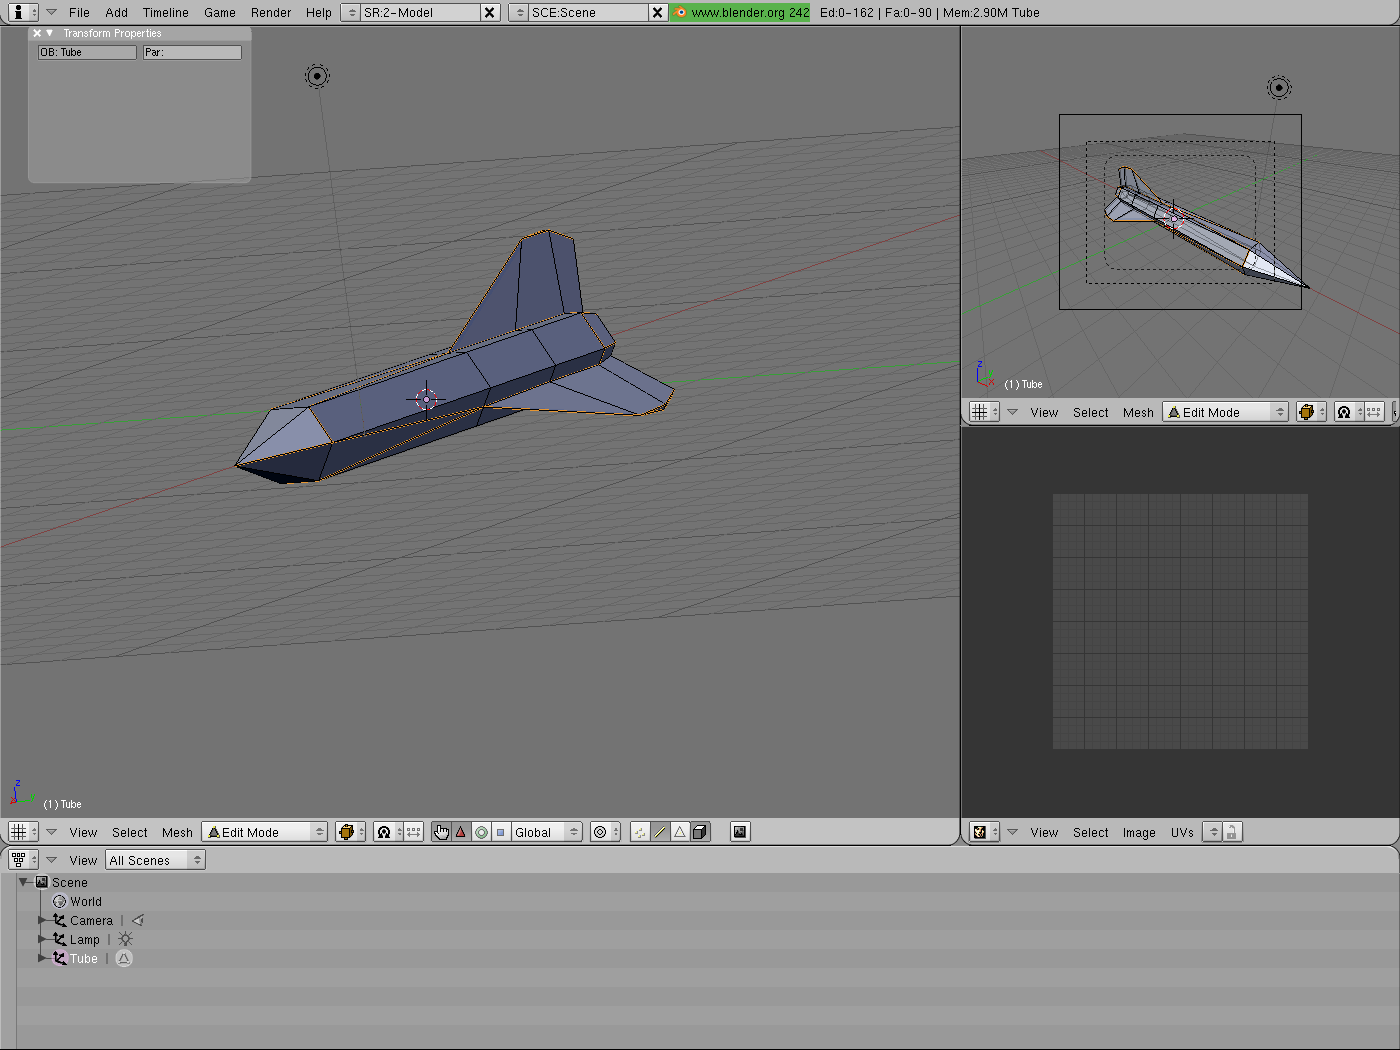This screenshot has width=1400, height=1050.
Task: Open the UVs menu in image editor
Action: (x=1182, y=832)
